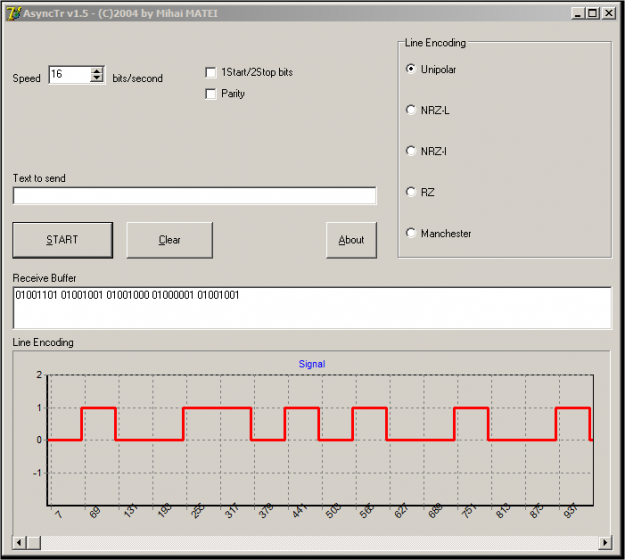Maximize the AsyncTr window
Image resolution: width=625 pixels, height=560 pixels.
[x=592, y=14]
